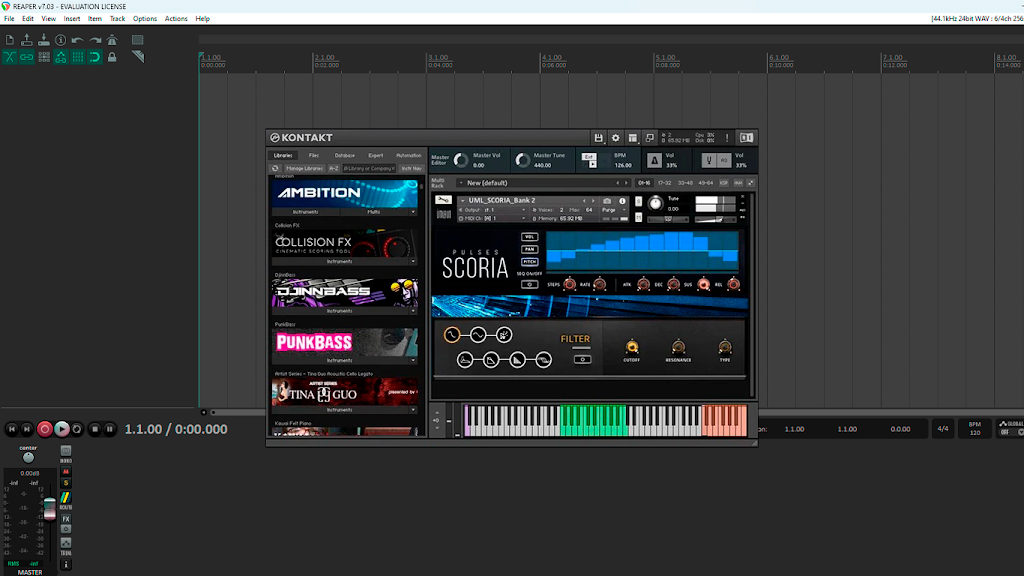The height and width of the screenshot is (576, 1024).
Task: Expand DjinnBass Instruments dropdown arrow
Action: [413, 311]
